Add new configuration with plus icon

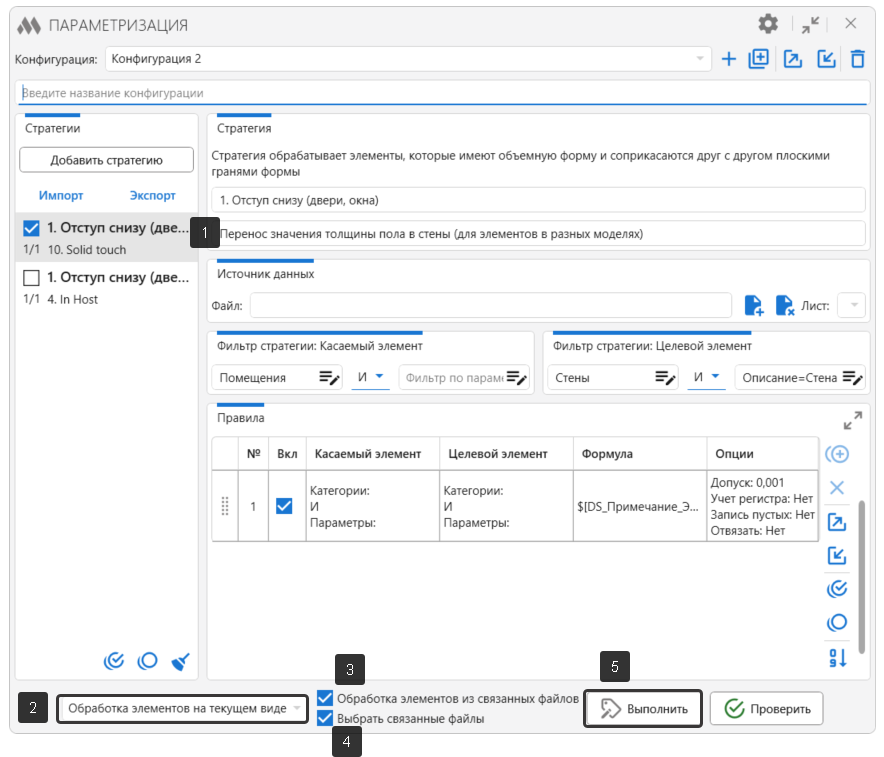(x=728, y=59)
